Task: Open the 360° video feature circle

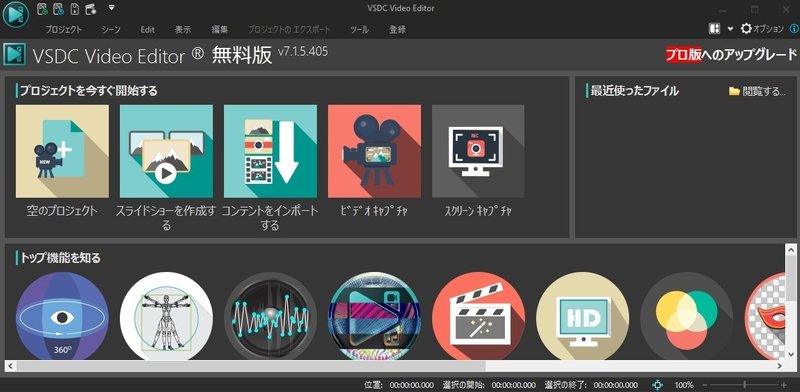Action: click(x=62, y=316)
